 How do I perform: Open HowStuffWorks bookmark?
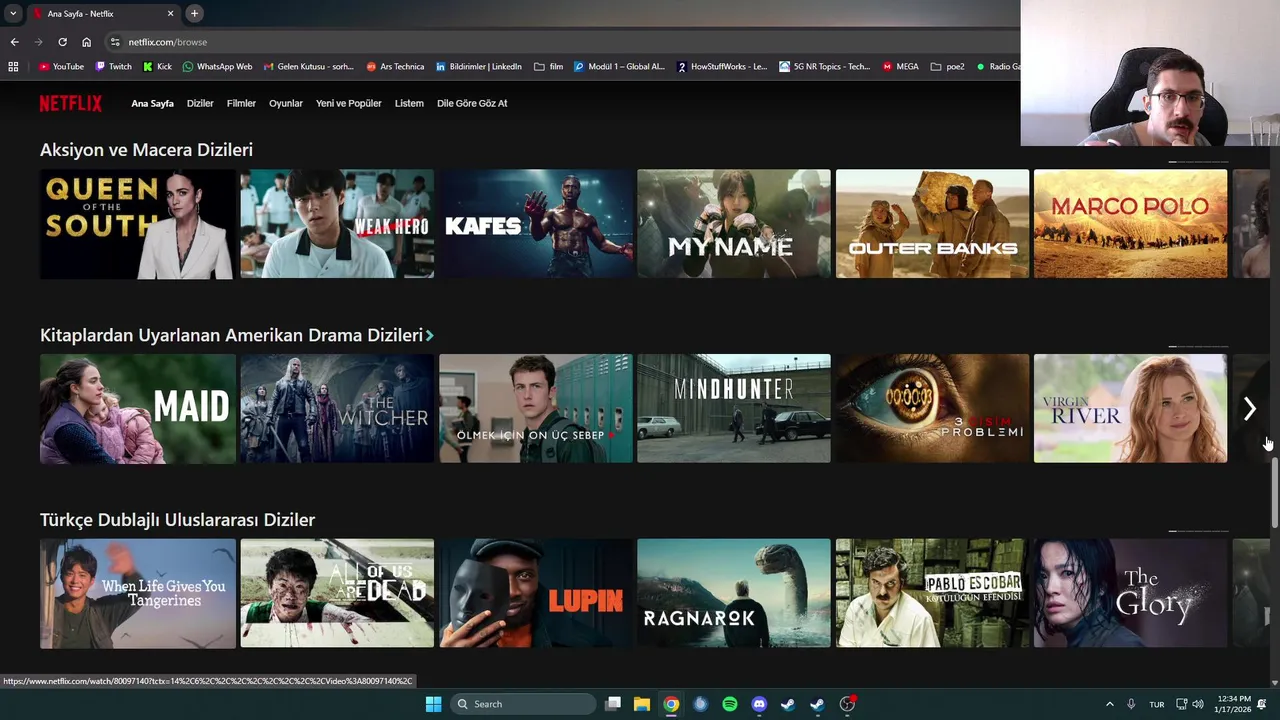click(x=722, y=67)
